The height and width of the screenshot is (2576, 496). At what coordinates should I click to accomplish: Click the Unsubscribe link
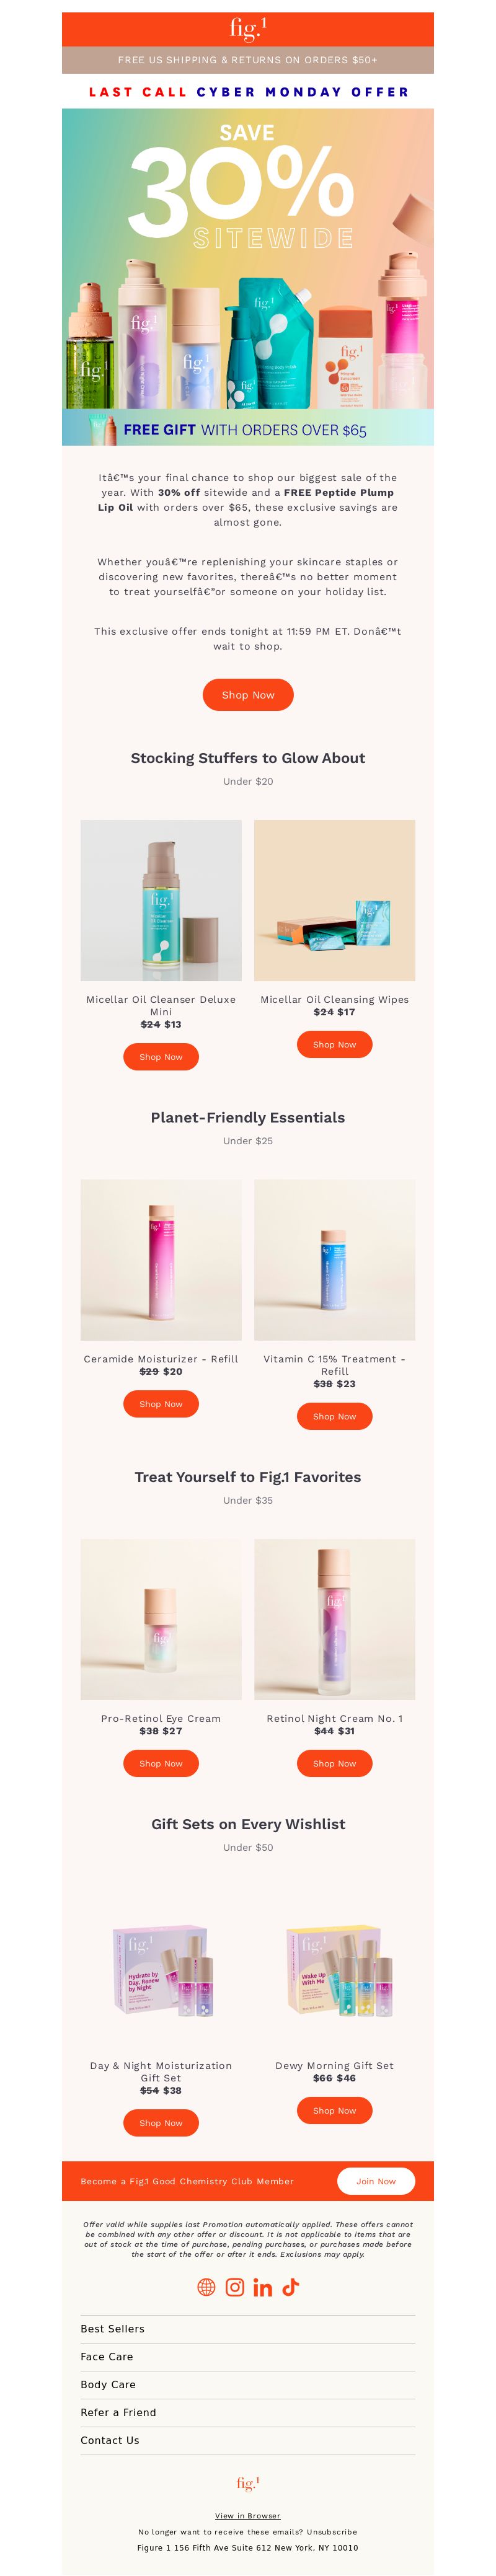[x=332, y=2532]
